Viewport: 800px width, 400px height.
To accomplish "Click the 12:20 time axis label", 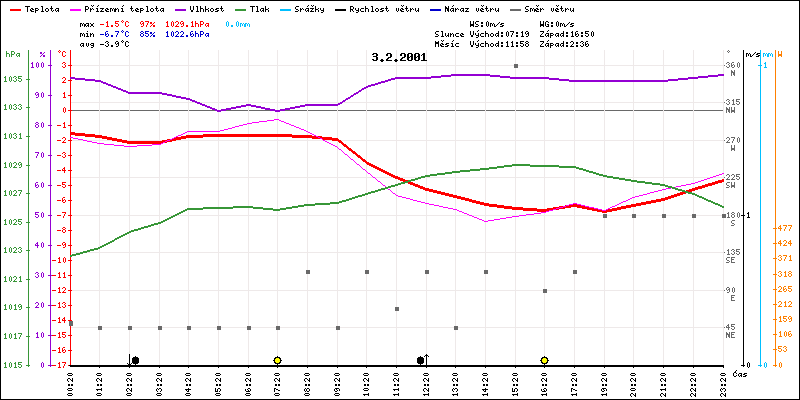I will click(426, 383).
